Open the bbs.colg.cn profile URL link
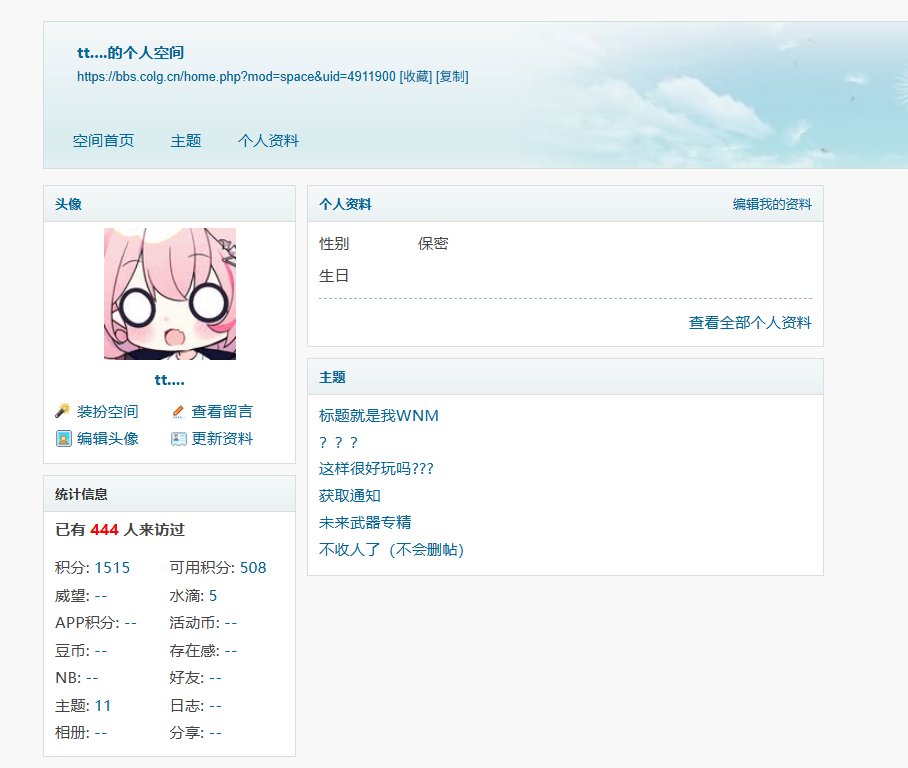 click(x=236, y=76)
